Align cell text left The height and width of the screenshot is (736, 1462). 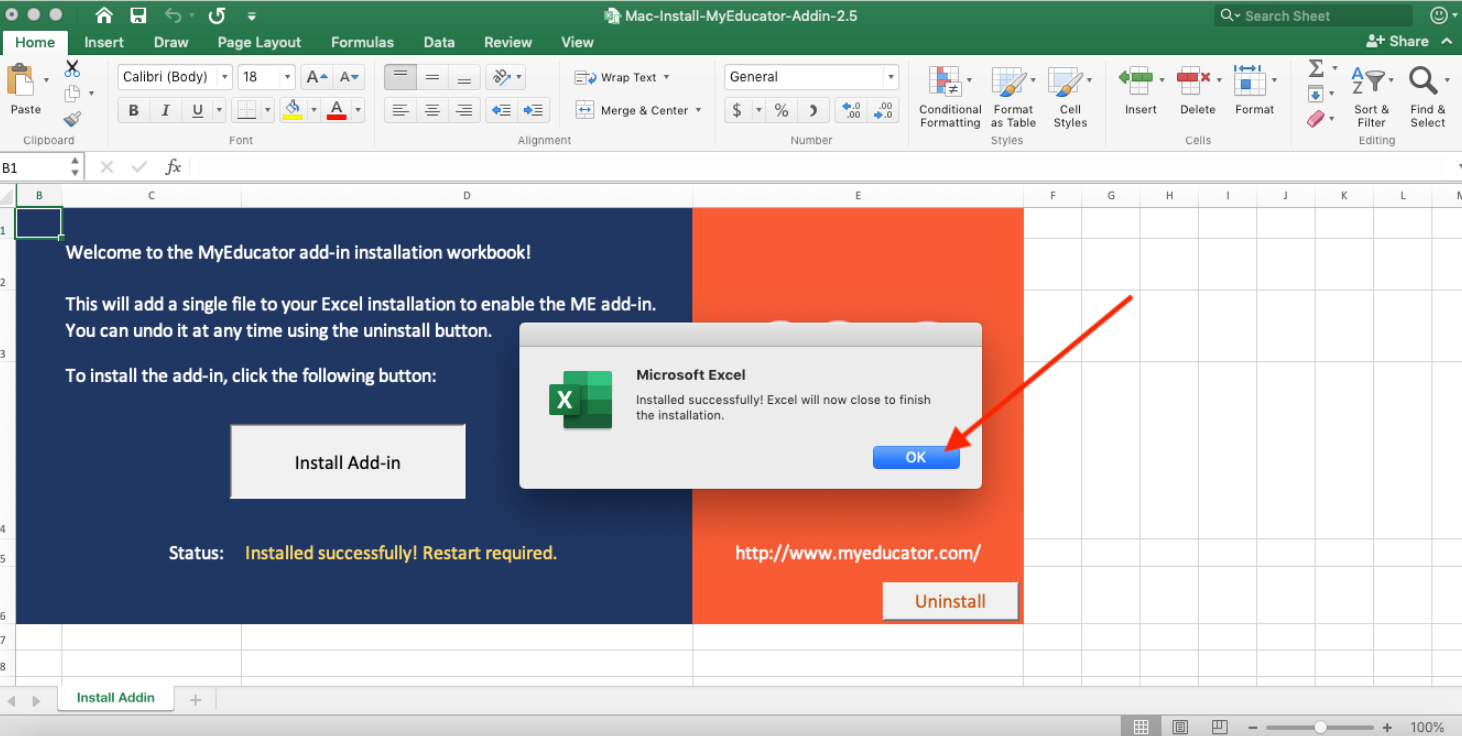point(401,110)
